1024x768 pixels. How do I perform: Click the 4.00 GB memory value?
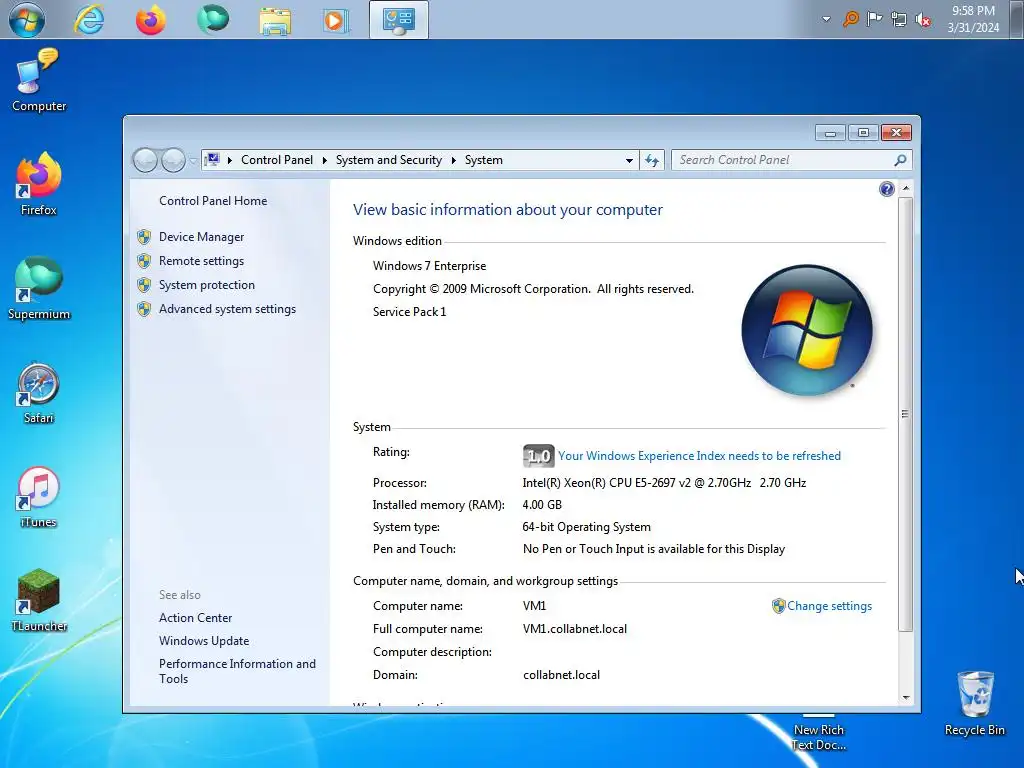click(542, 505)
